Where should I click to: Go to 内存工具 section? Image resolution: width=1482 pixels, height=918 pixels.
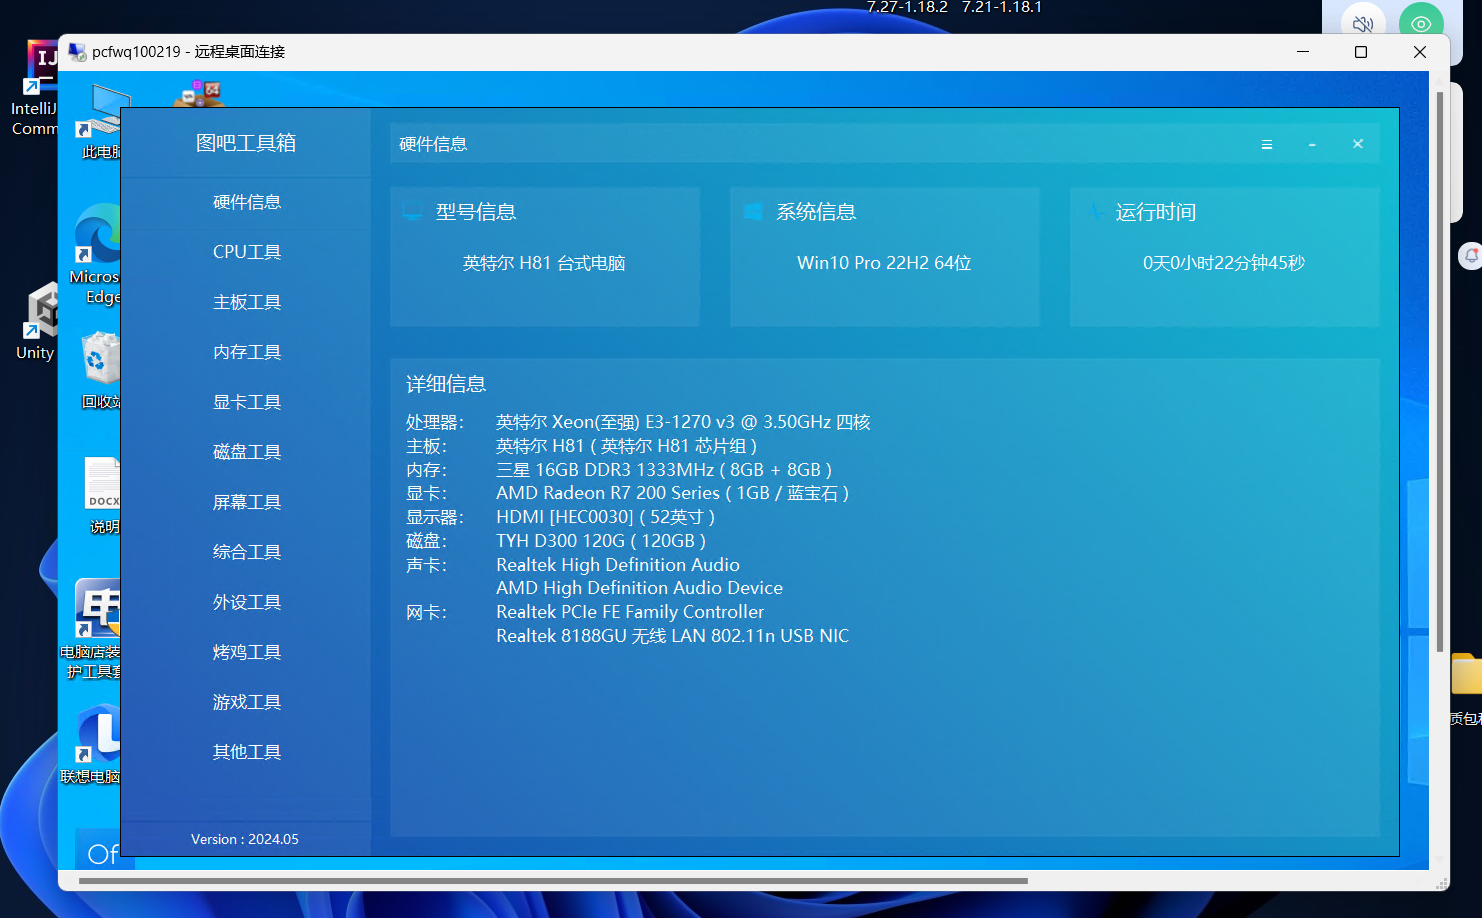pos(246,352)
